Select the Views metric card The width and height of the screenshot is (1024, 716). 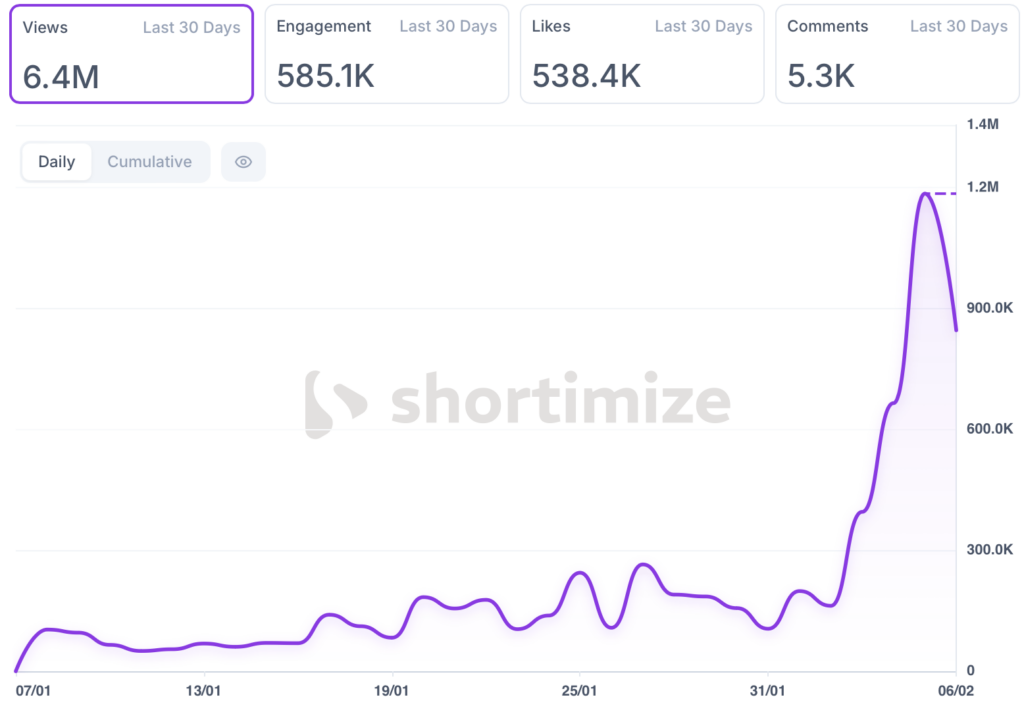click(x=131, y=54)
